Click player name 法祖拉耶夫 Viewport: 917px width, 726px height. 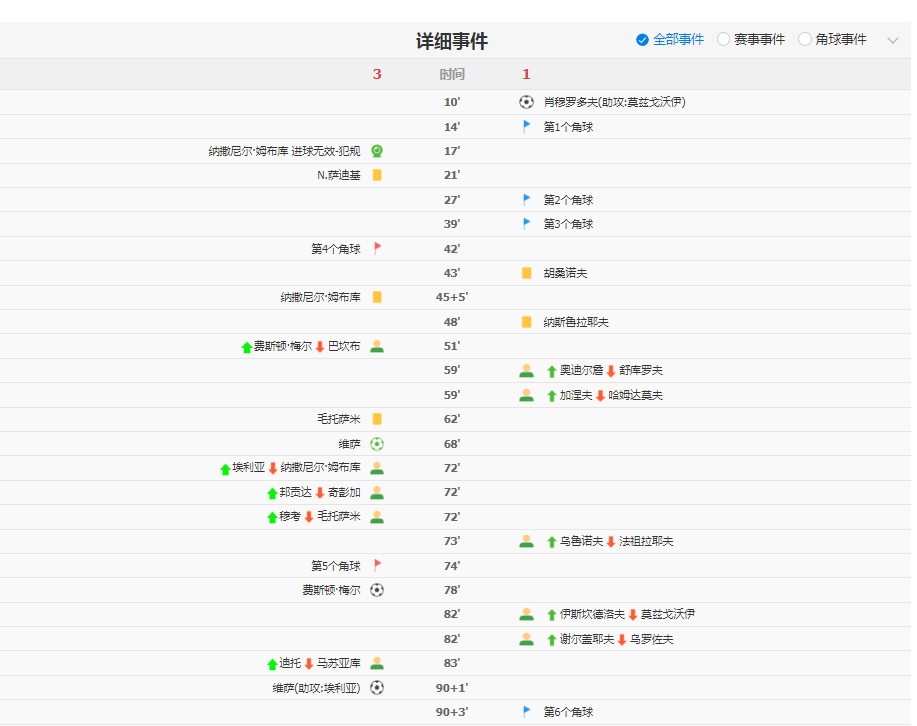pos(646,542)
